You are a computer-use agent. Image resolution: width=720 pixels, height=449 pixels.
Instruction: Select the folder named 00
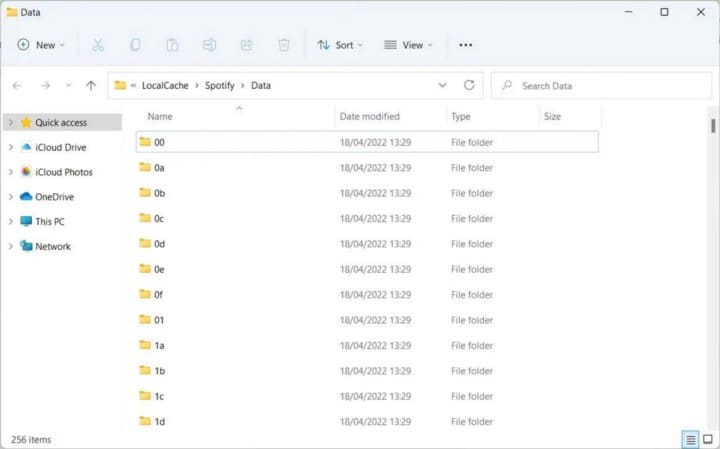coord(367,142)
